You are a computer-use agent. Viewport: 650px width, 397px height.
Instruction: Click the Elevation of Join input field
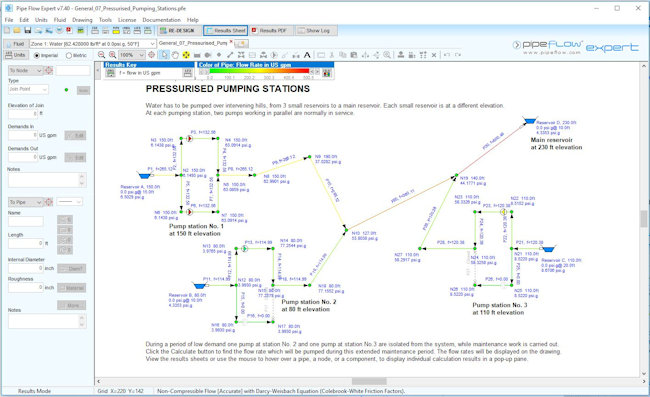click(23, 114)
